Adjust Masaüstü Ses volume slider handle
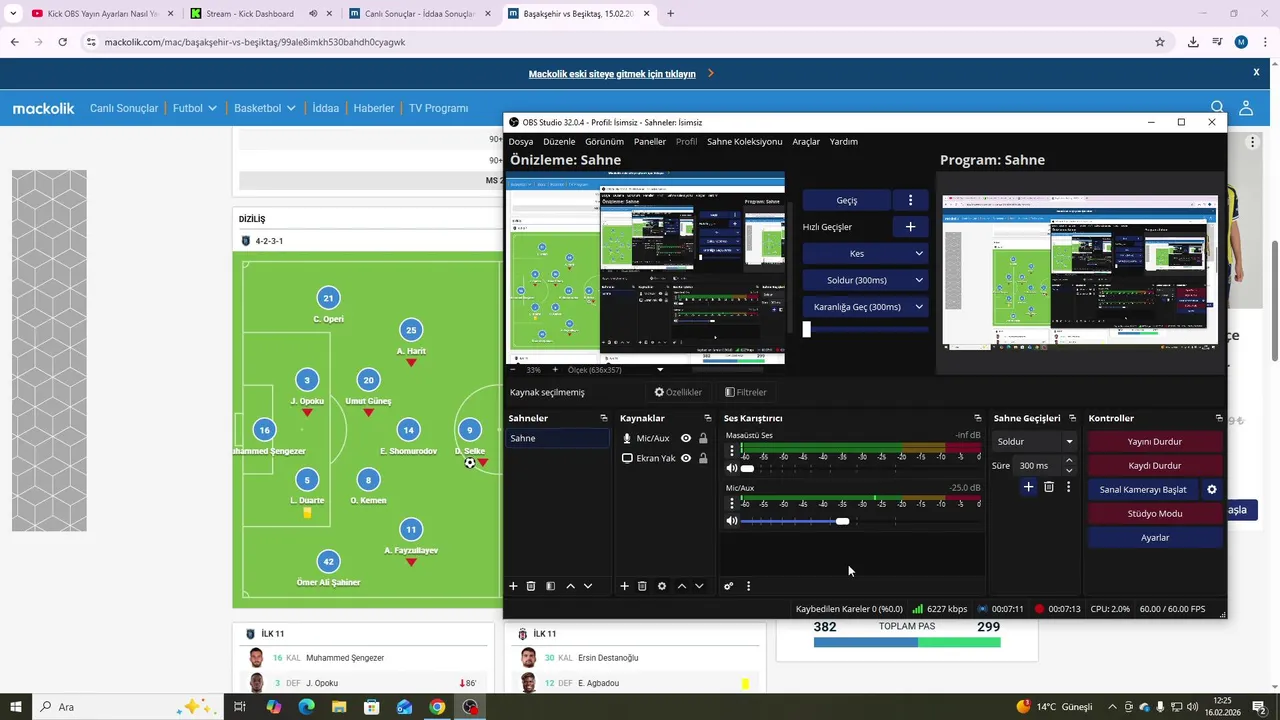This screenshot has height=720, width=1280. pyautogui.click(x=747, y=468)
